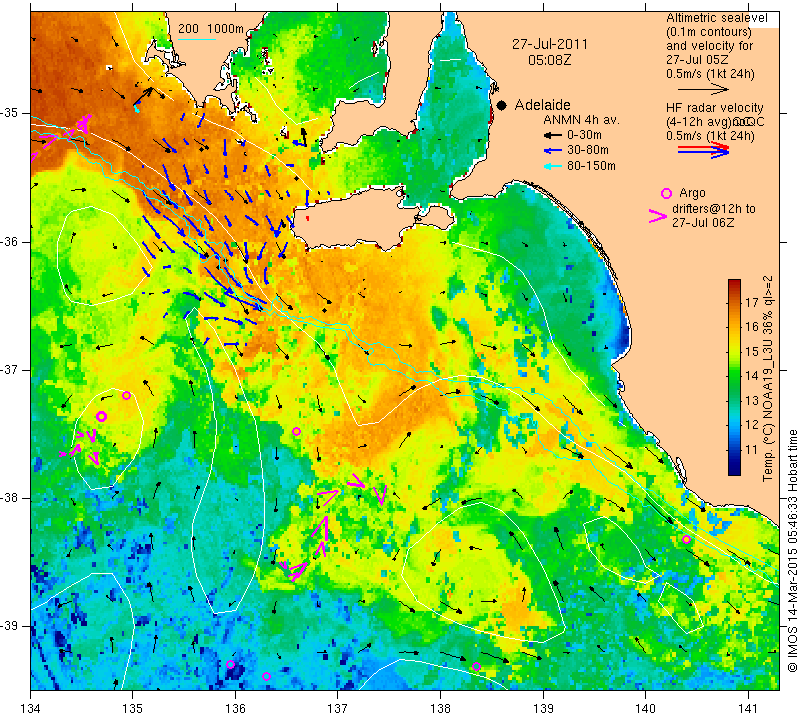
Task: Click the HF radar velocity legend heading
Action: point(714,108)
